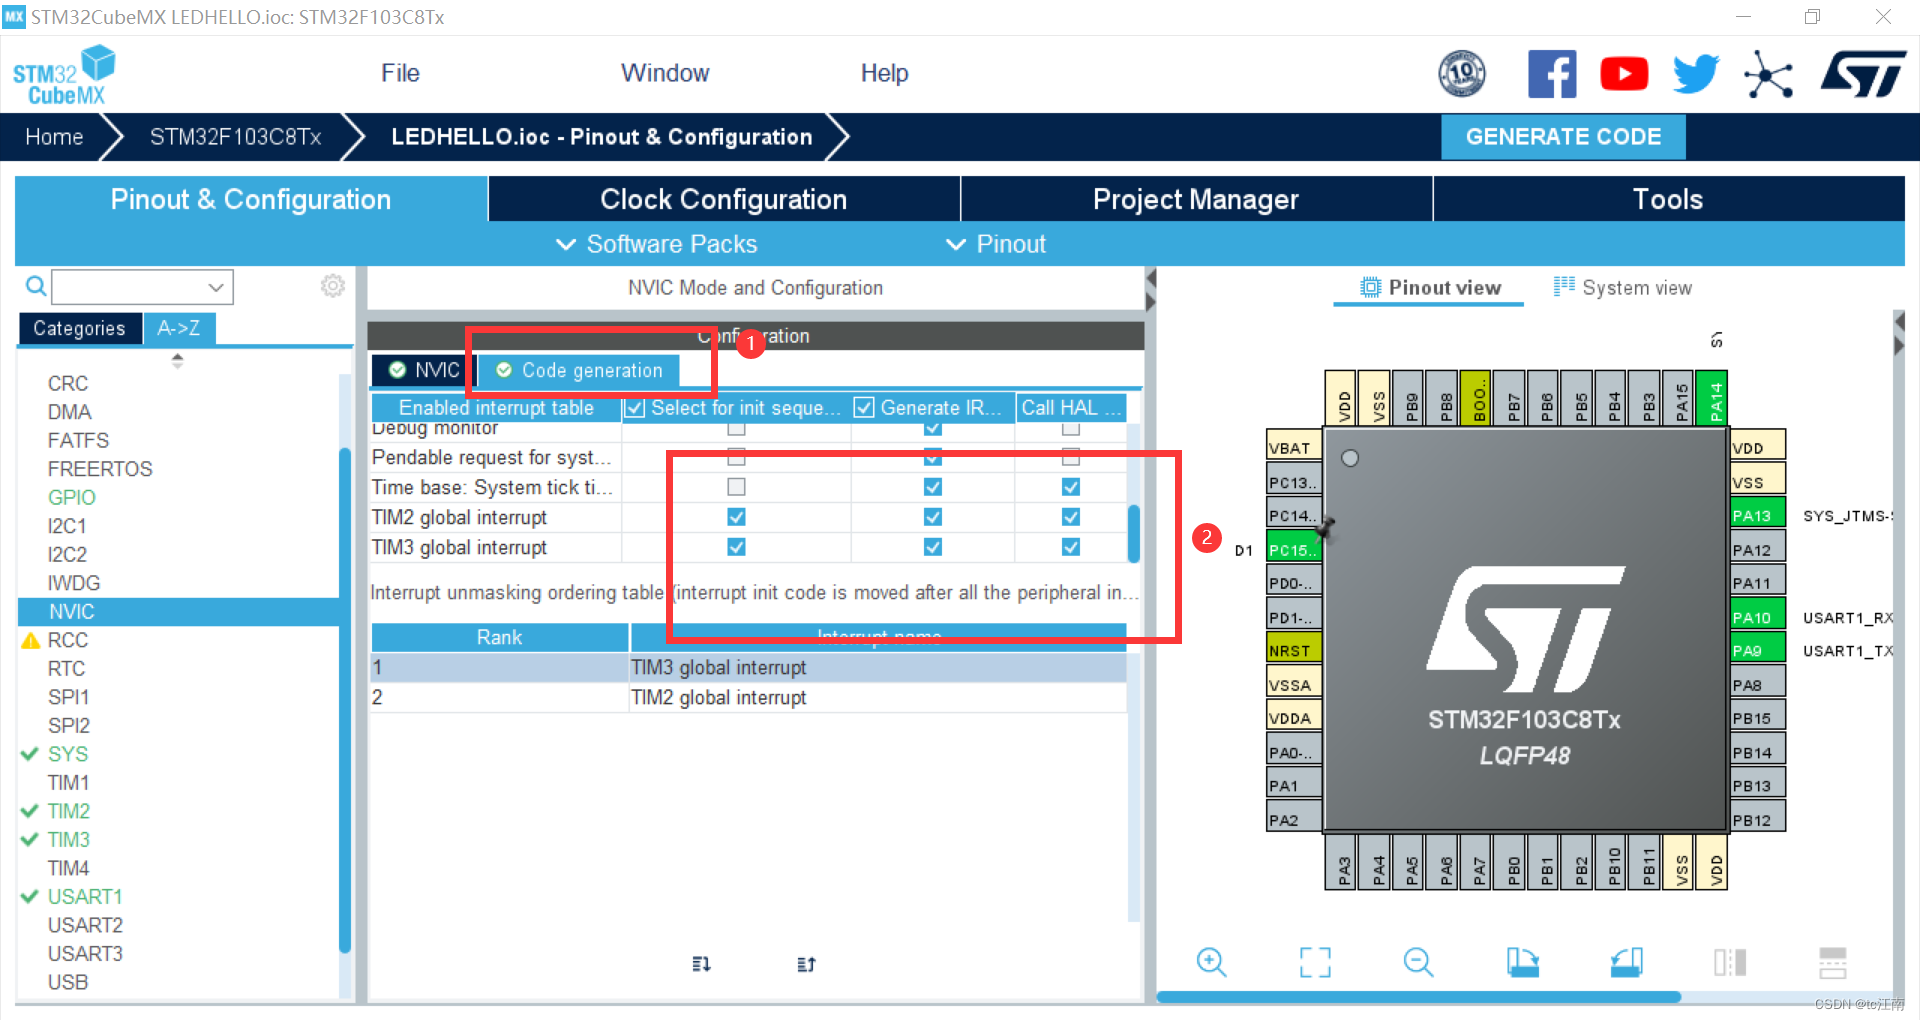Click the interrupt table vertical scrollbar

[1134, 535]
